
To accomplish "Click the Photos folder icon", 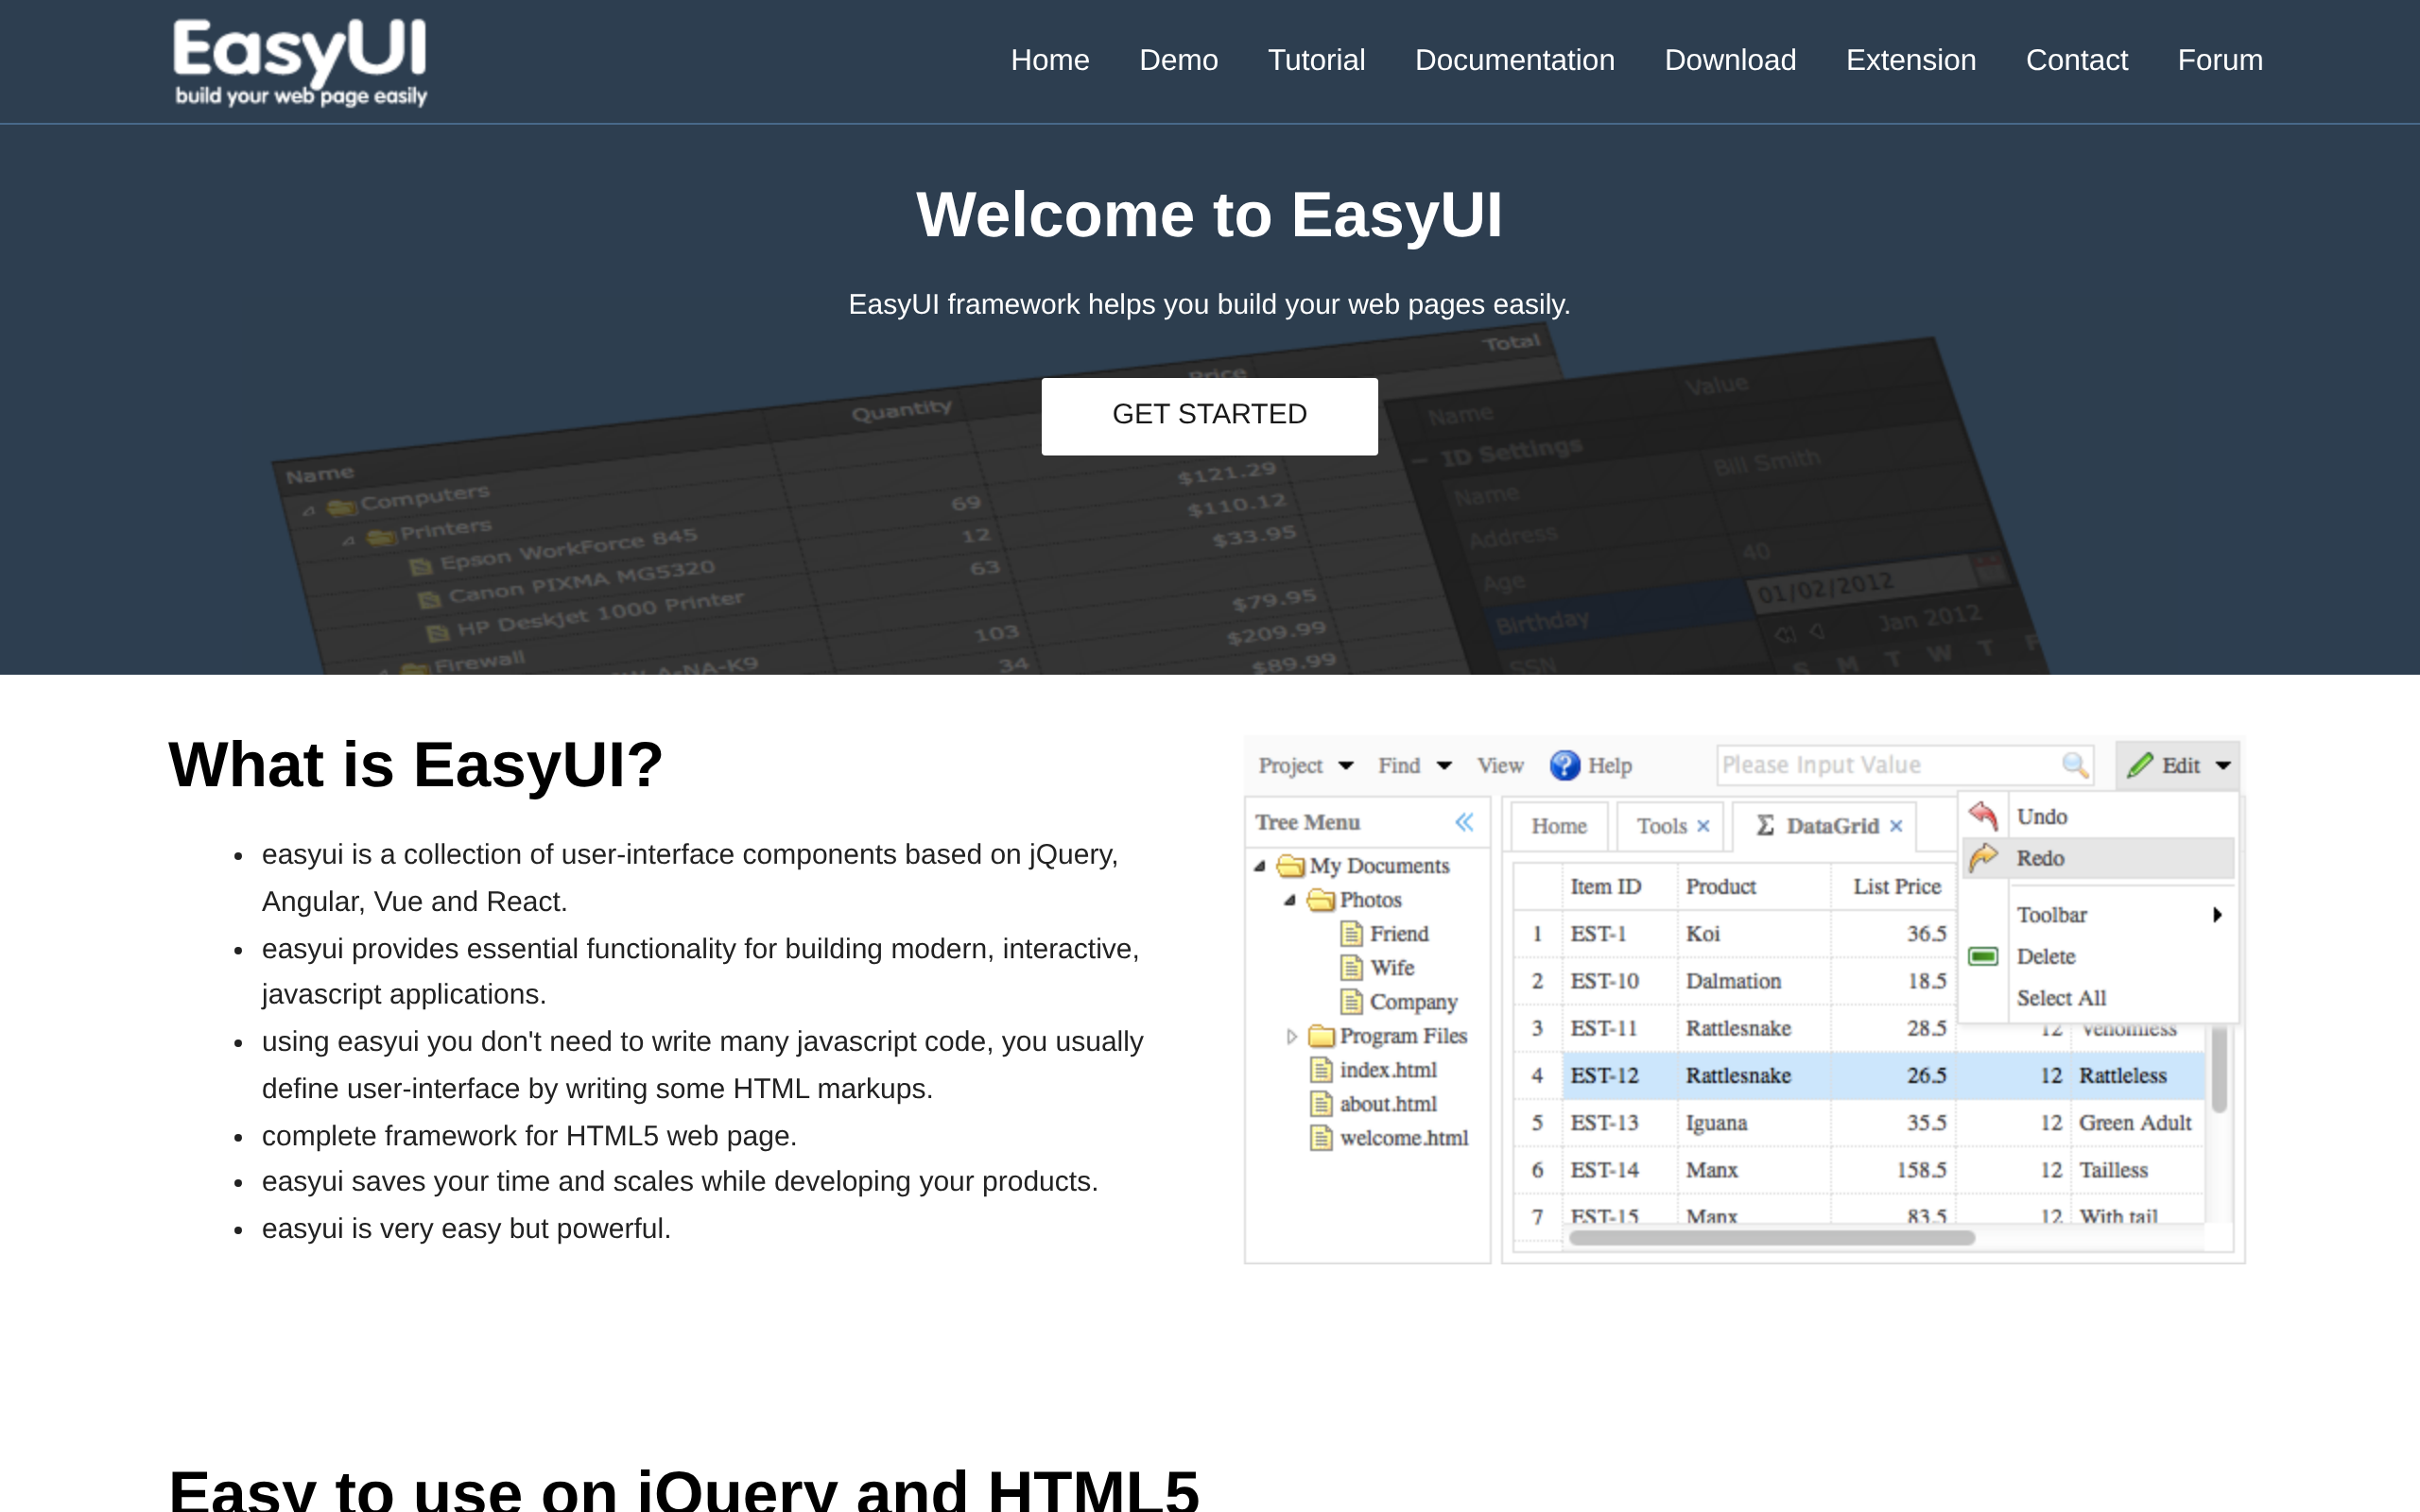I will [x=1320, y=899].
